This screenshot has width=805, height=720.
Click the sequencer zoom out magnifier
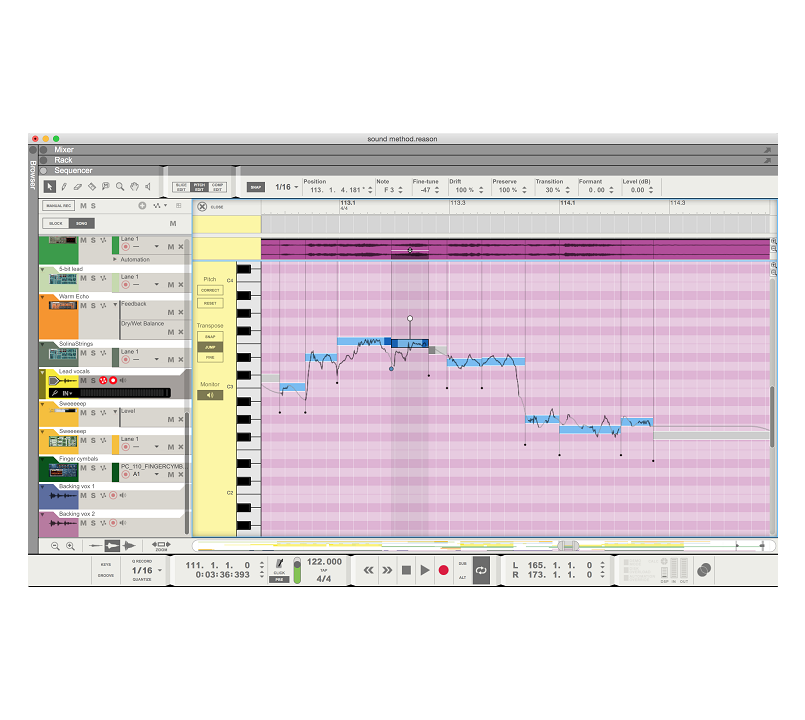[55, 546]
